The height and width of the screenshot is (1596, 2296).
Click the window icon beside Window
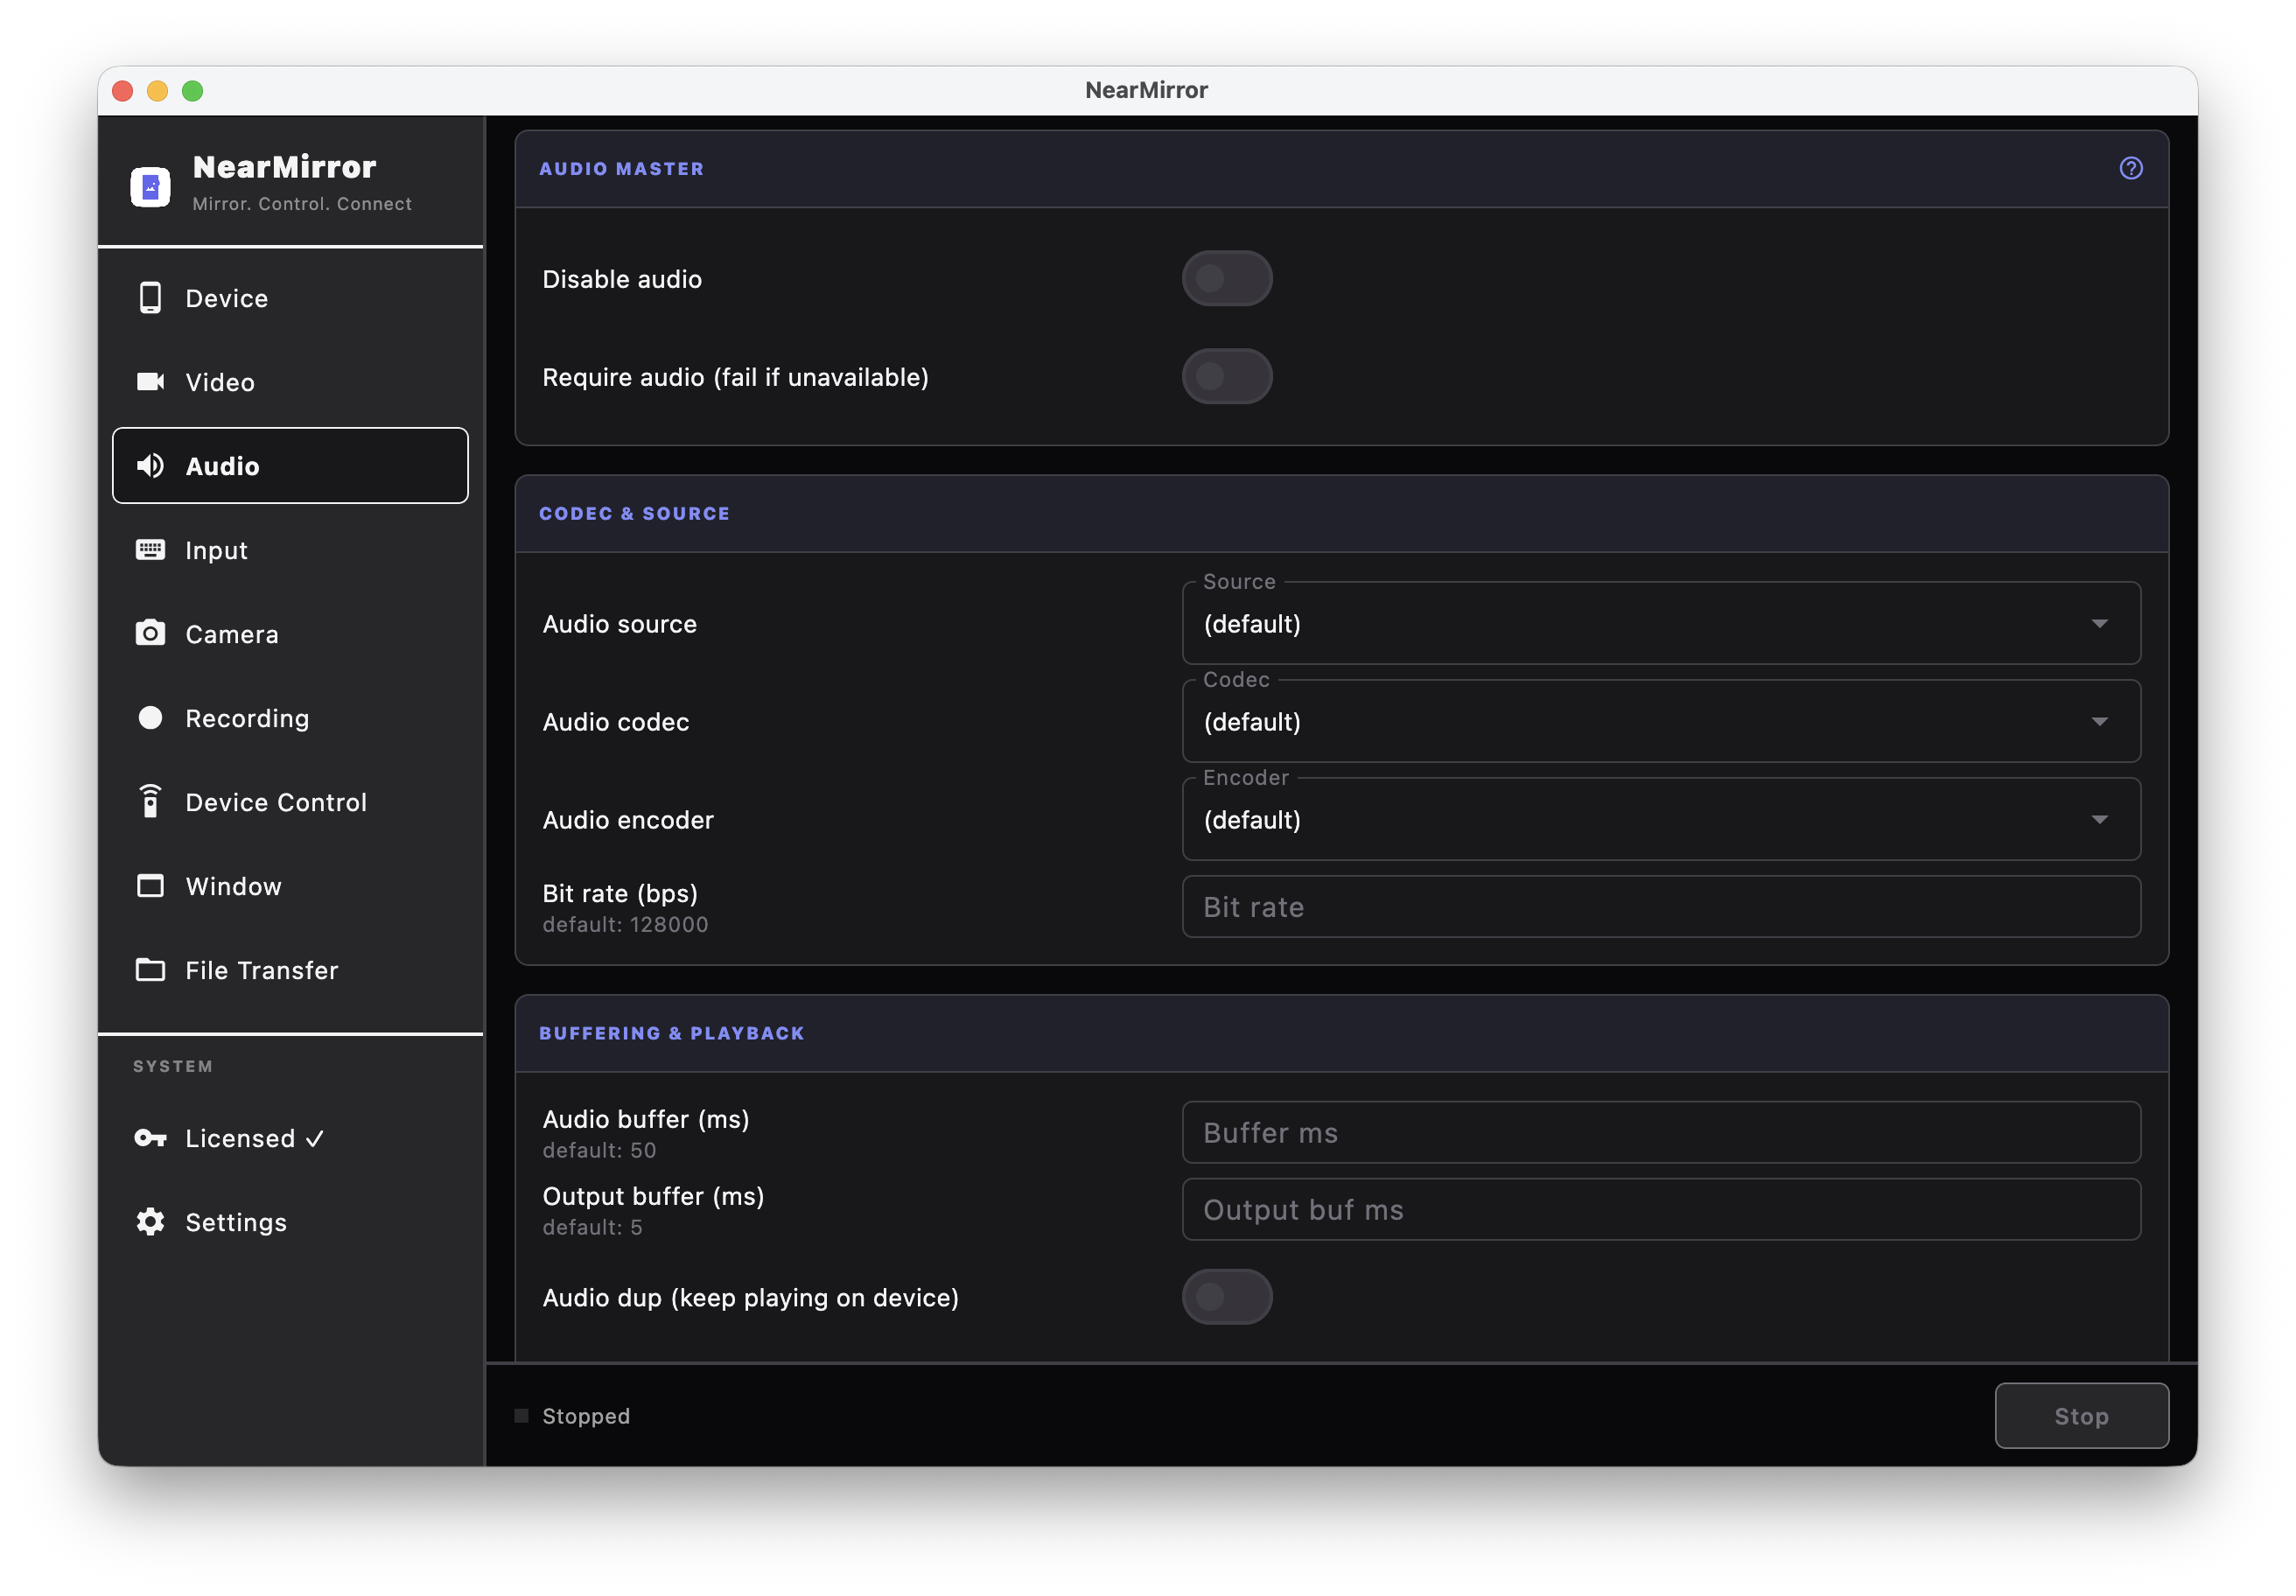pyautogui.click(x=150, y=886)
